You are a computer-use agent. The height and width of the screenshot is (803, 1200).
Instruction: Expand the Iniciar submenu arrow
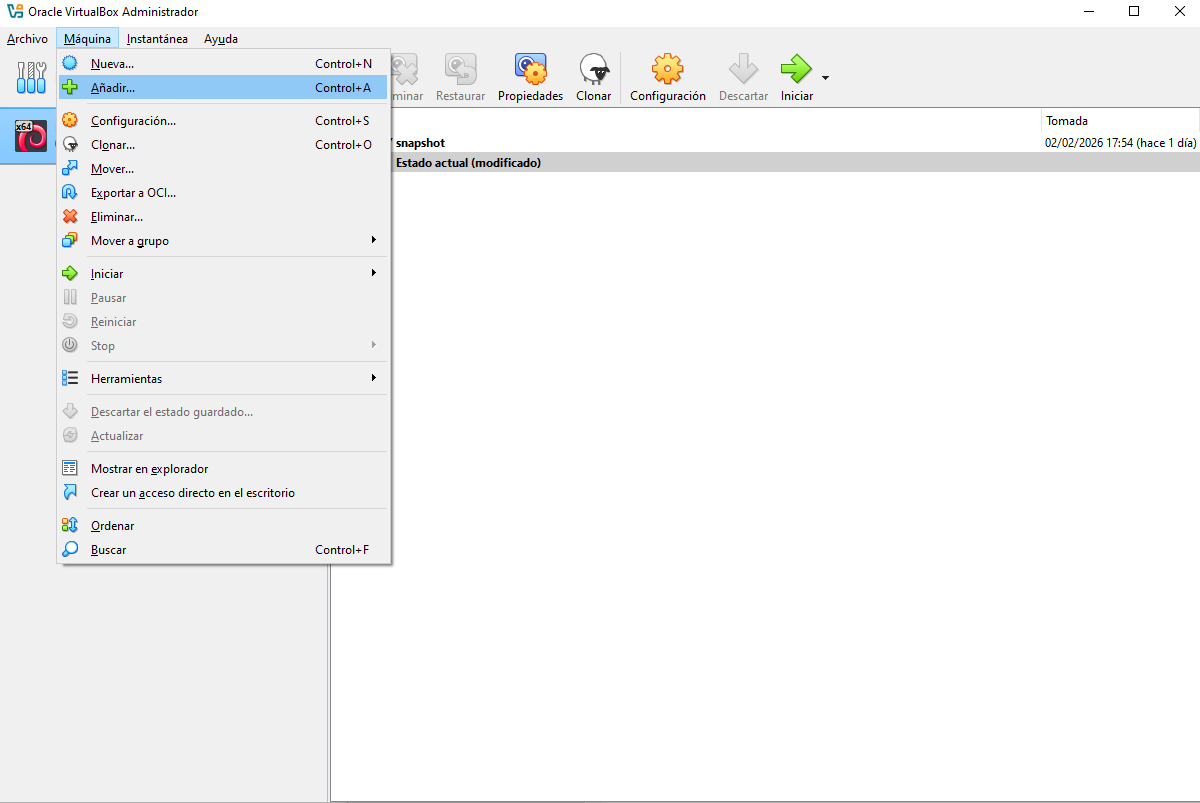point(374,273)
